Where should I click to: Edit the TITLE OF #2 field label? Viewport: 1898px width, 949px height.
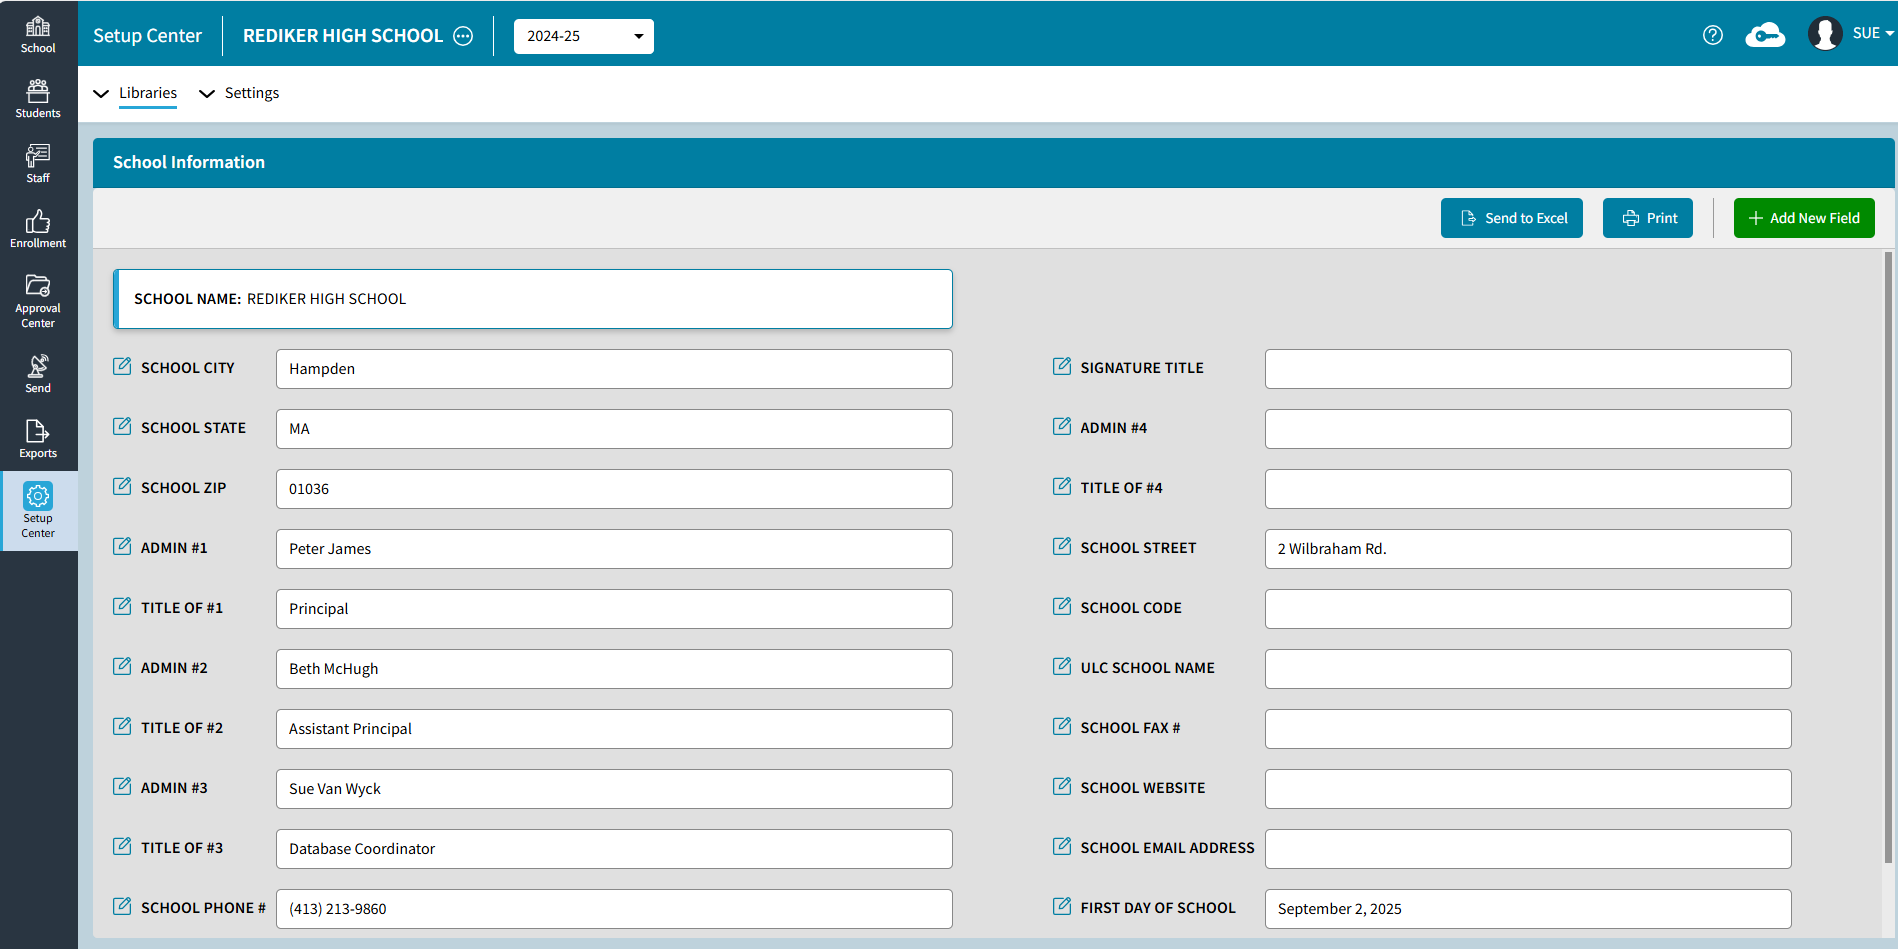122,726
